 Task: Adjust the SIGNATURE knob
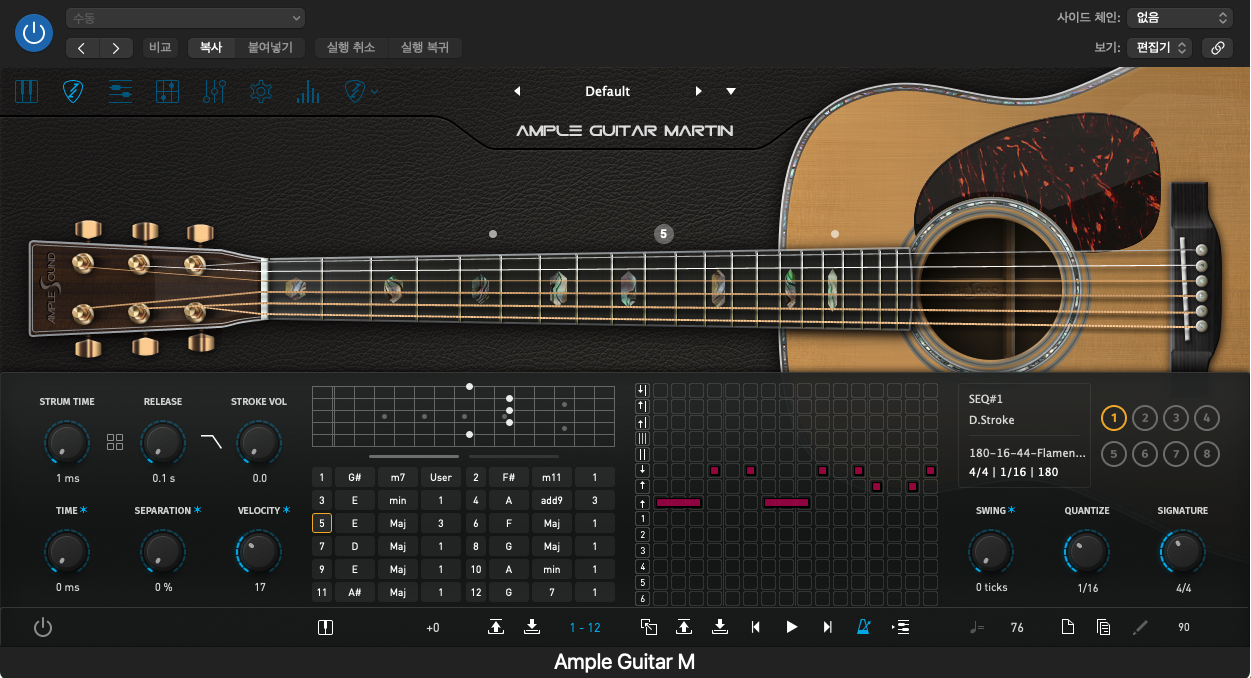point(1183,551)
